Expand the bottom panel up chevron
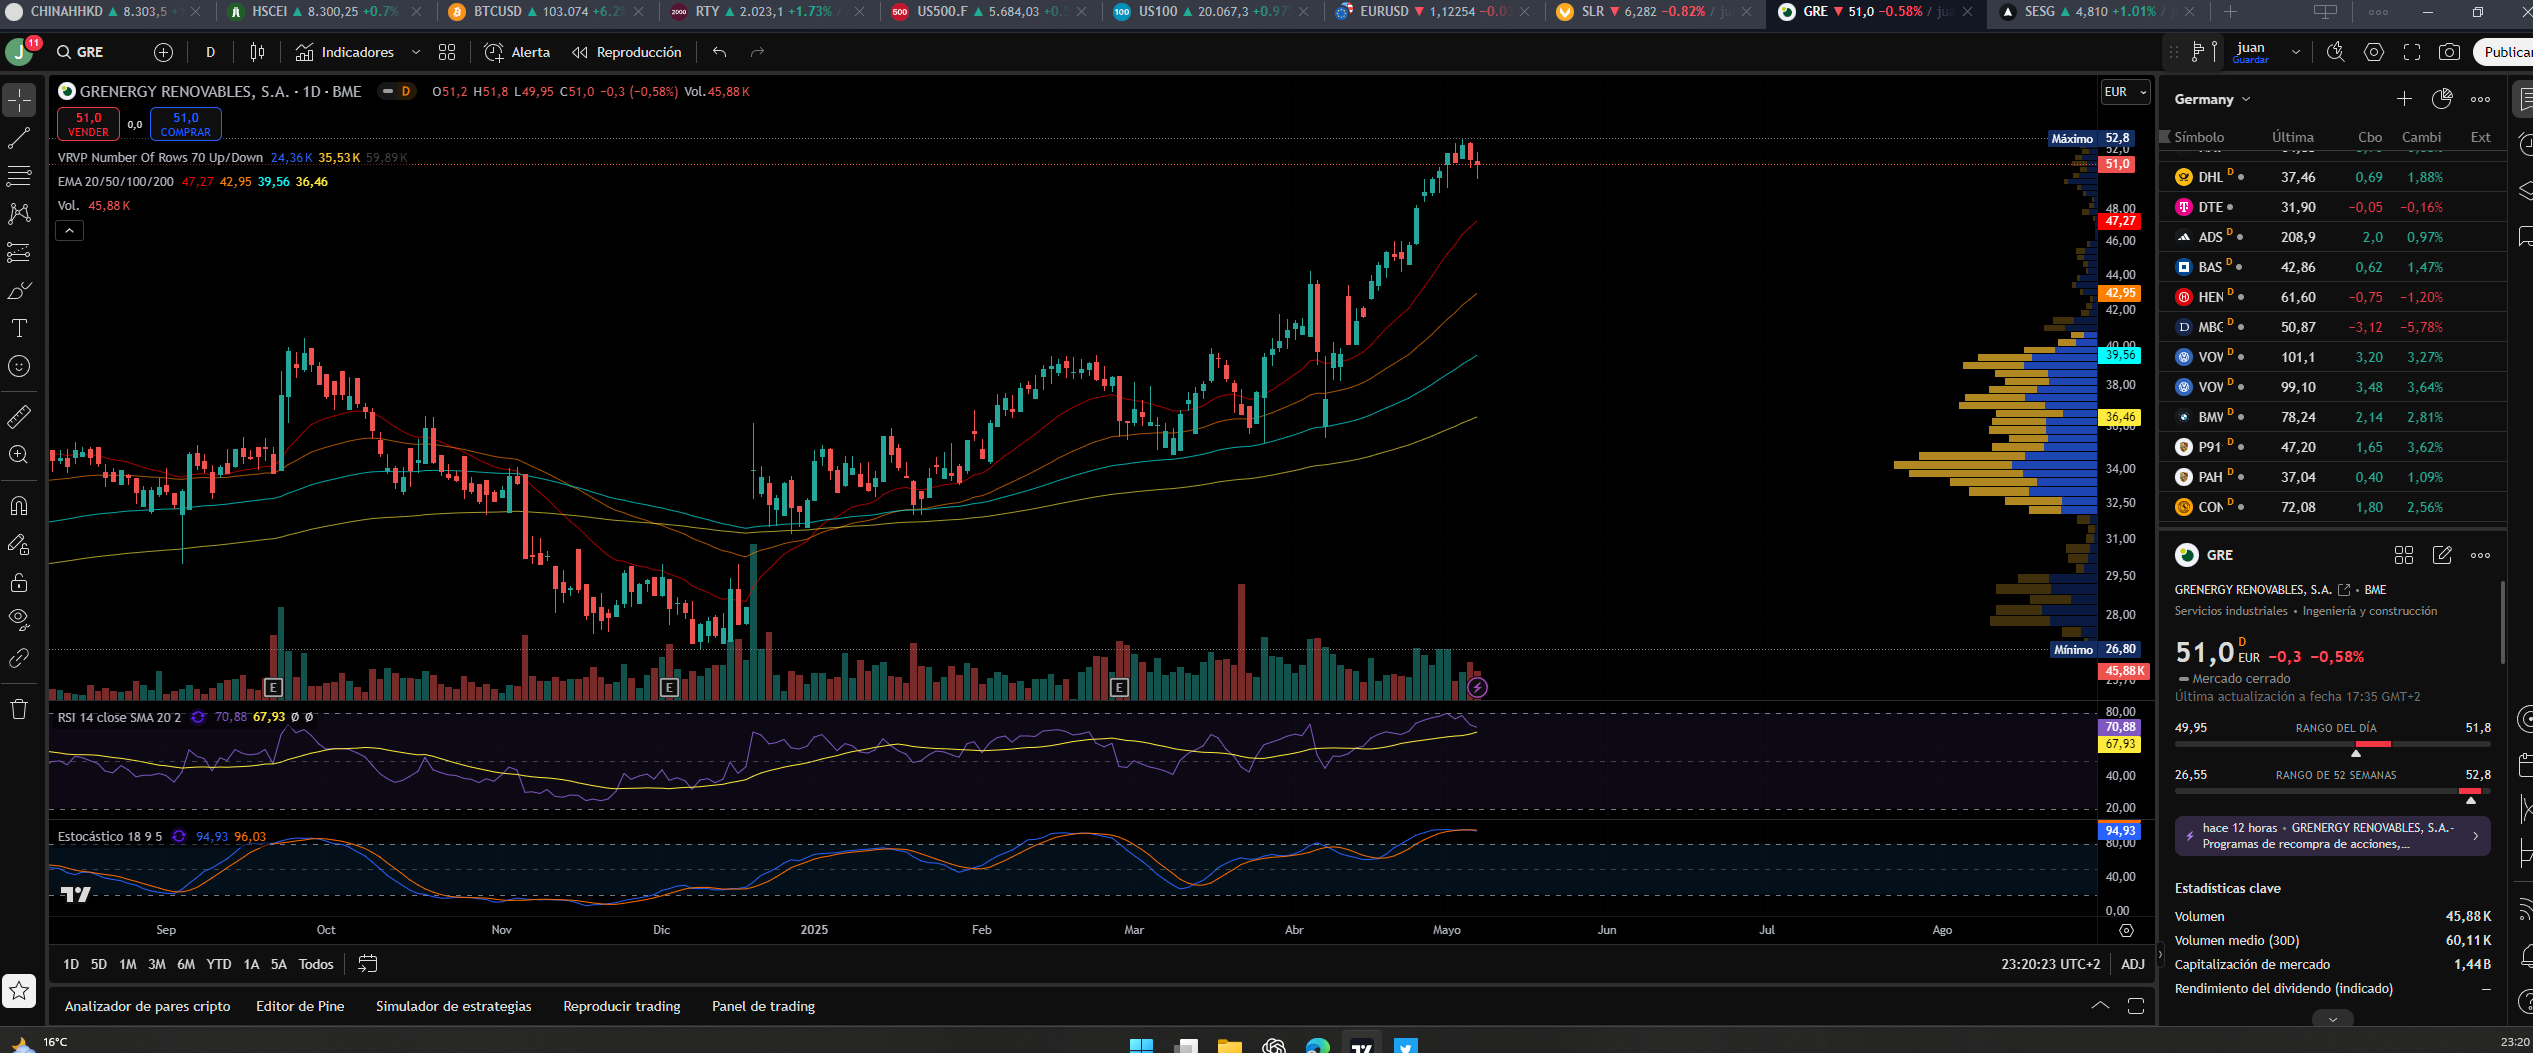This screenshot has width=2533, height=1053. click(x=2100, y=1006)
